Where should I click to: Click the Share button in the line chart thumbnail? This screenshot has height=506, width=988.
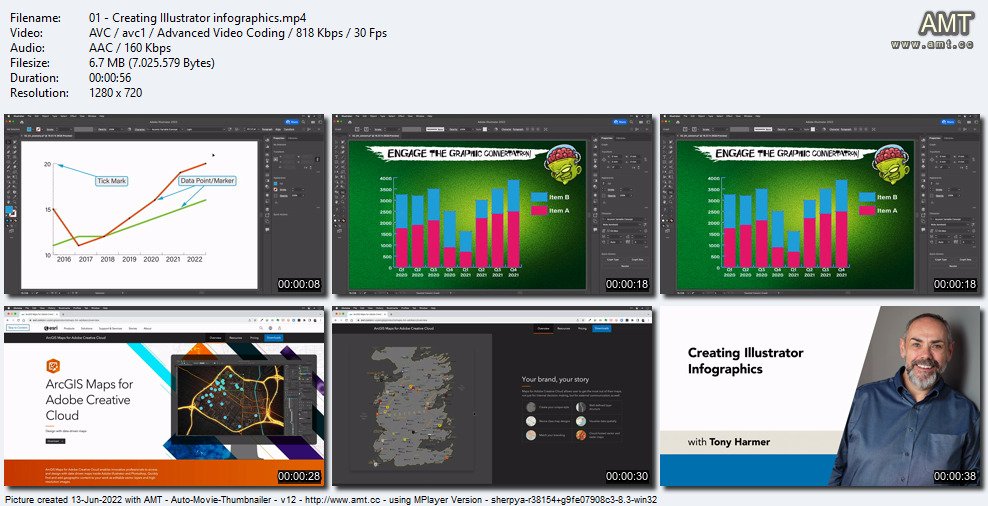click(293, 122)
